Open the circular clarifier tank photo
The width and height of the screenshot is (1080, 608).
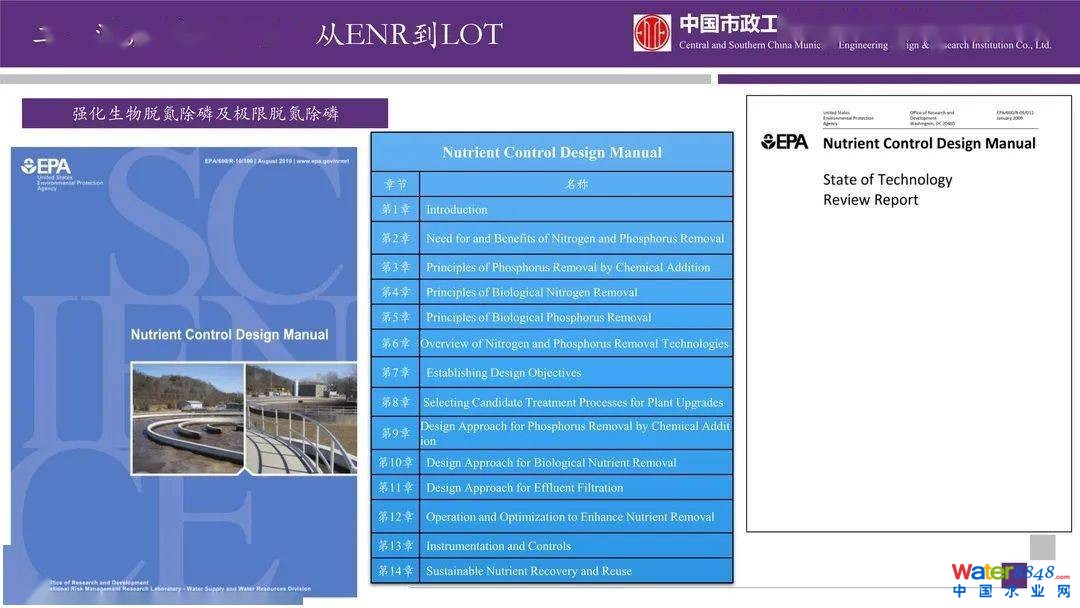(x=187, y=417)
